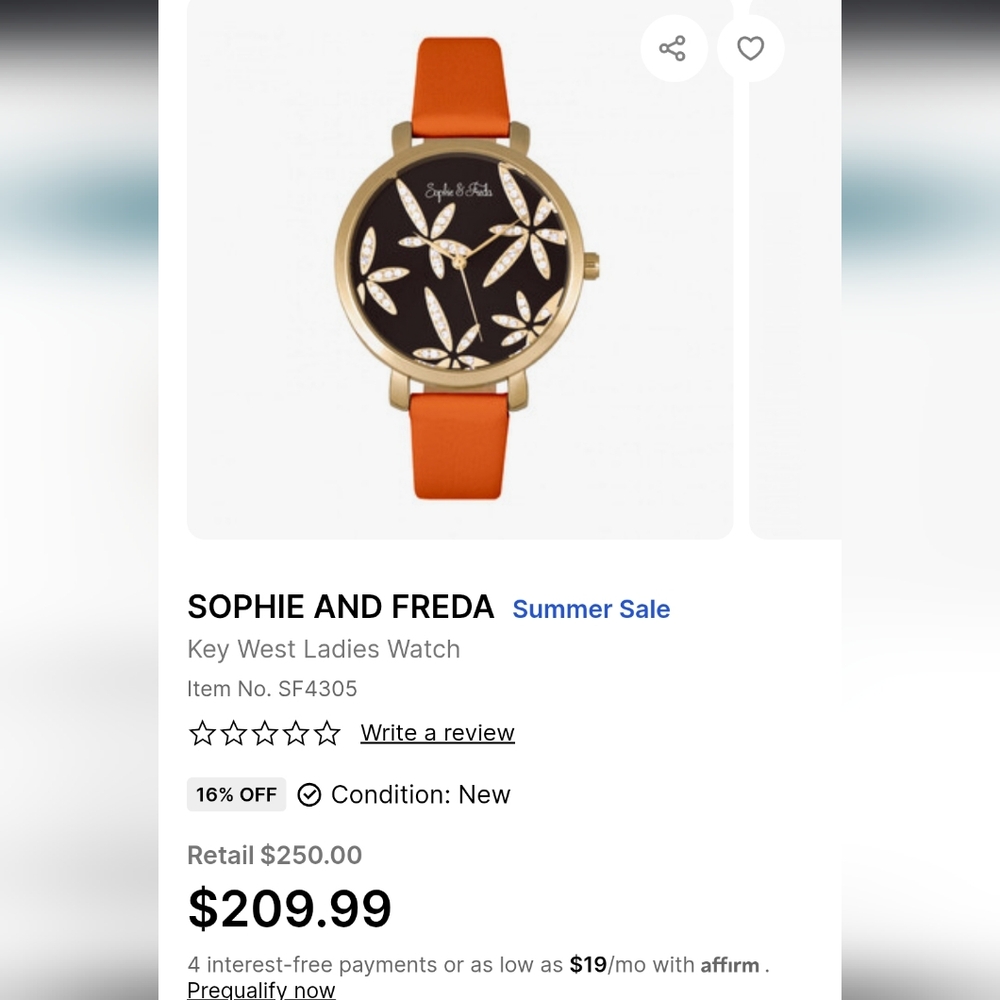The width and height of the screenshot is (1000, 1000).
Task: Click the $209.99 sale price
Action: click(x=289, y=908)
